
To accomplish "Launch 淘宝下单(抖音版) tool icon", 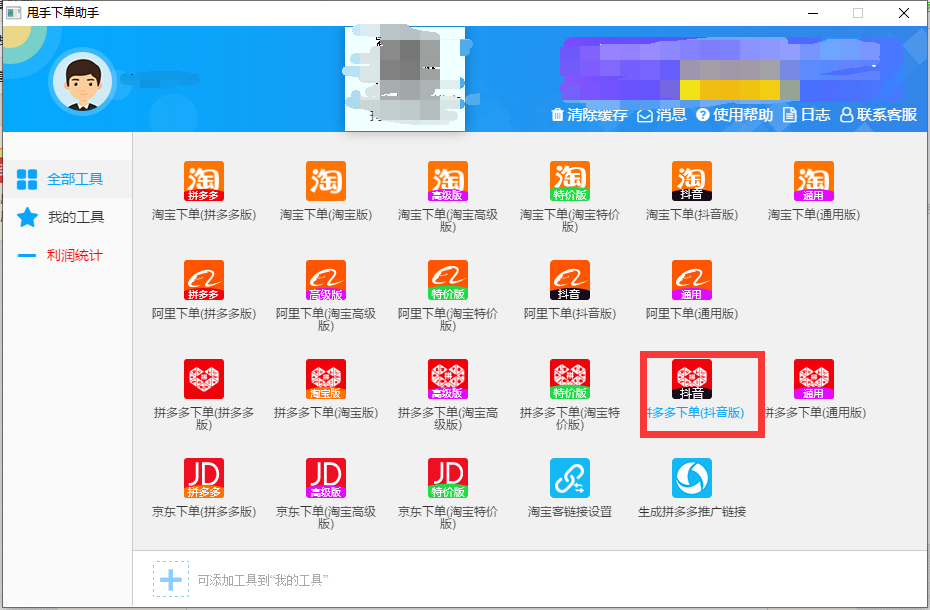I will [x=692, y=181].
